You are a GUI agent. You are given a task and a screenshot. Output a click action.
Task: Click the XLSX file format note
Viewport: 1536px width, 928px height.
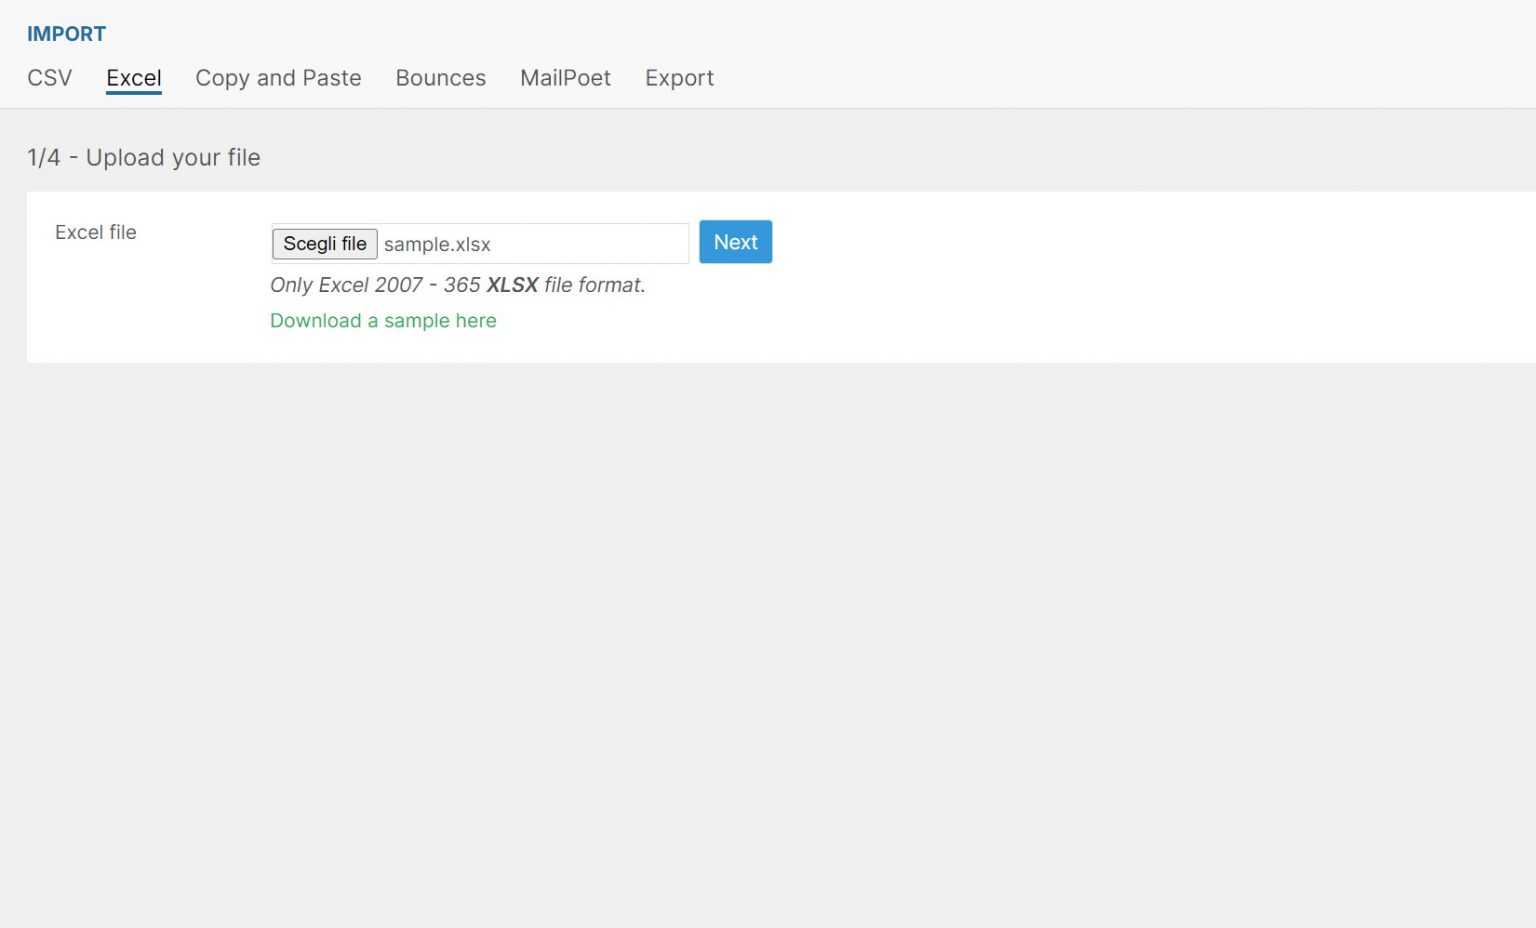tap(458, 285)
